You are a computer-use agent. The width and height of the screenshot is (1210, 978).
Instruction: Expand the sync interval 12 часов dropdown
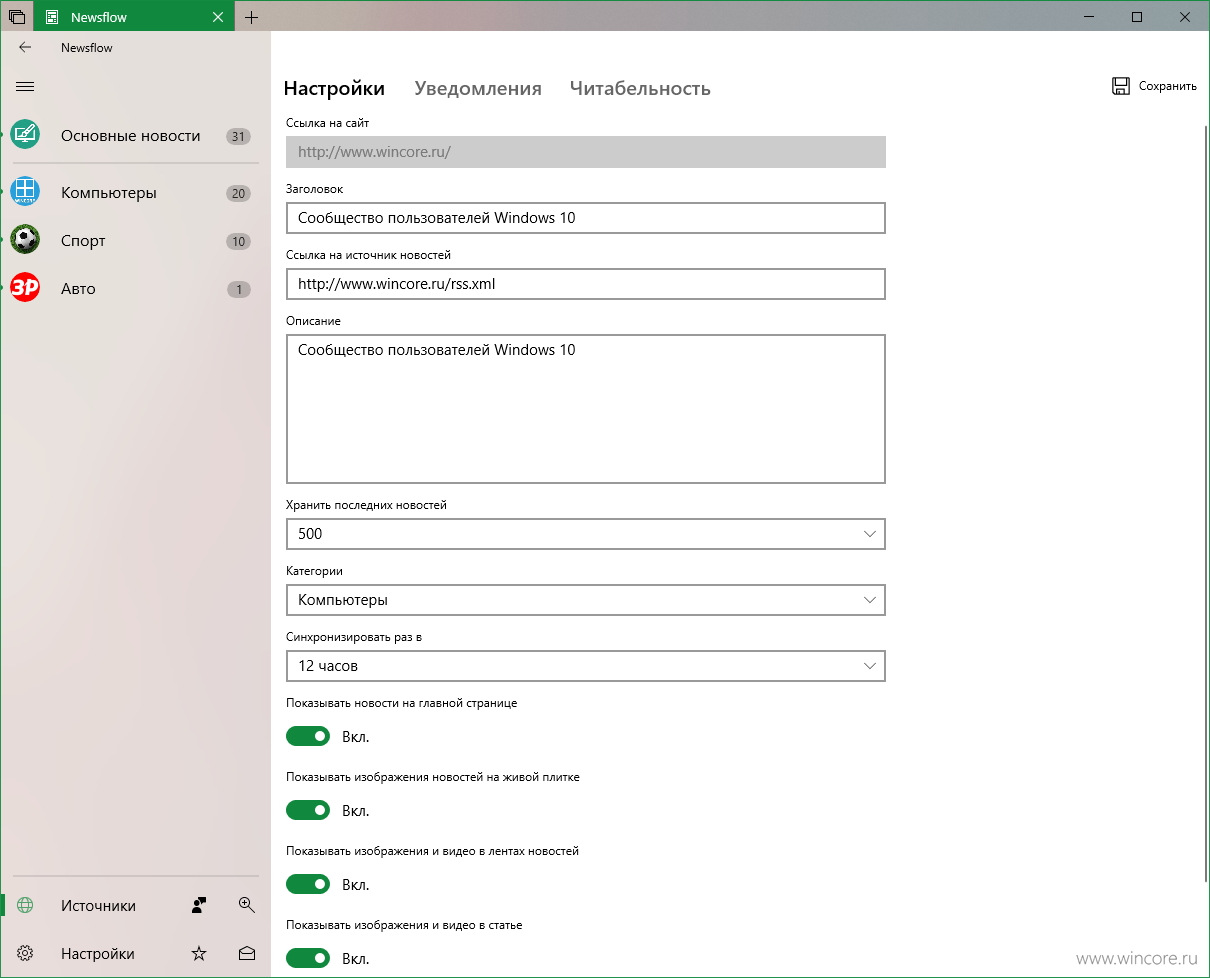click(x=586, y=666)
